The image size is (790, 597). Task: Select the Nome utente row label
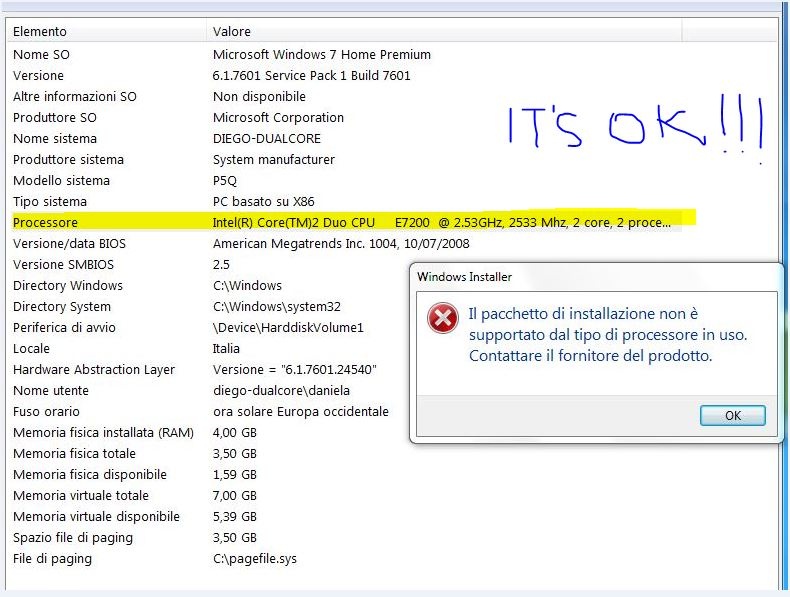pos(51,390)
